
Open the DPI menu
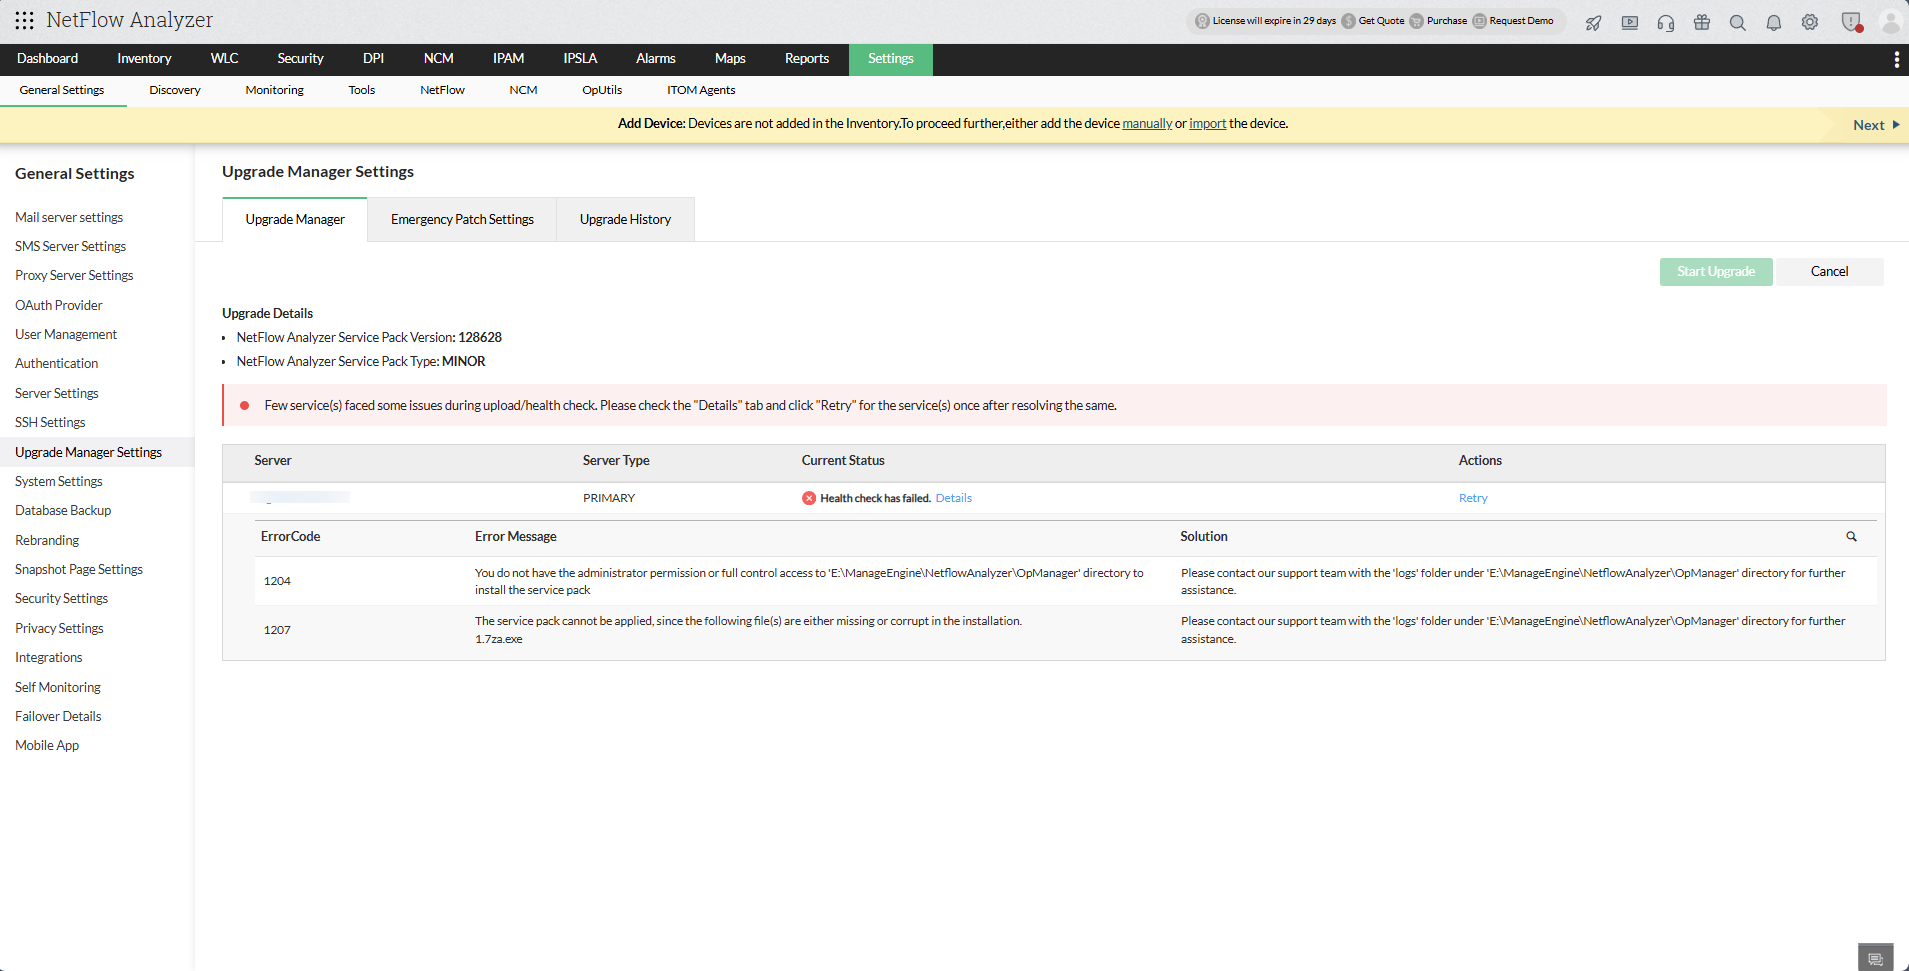(373, 59)
